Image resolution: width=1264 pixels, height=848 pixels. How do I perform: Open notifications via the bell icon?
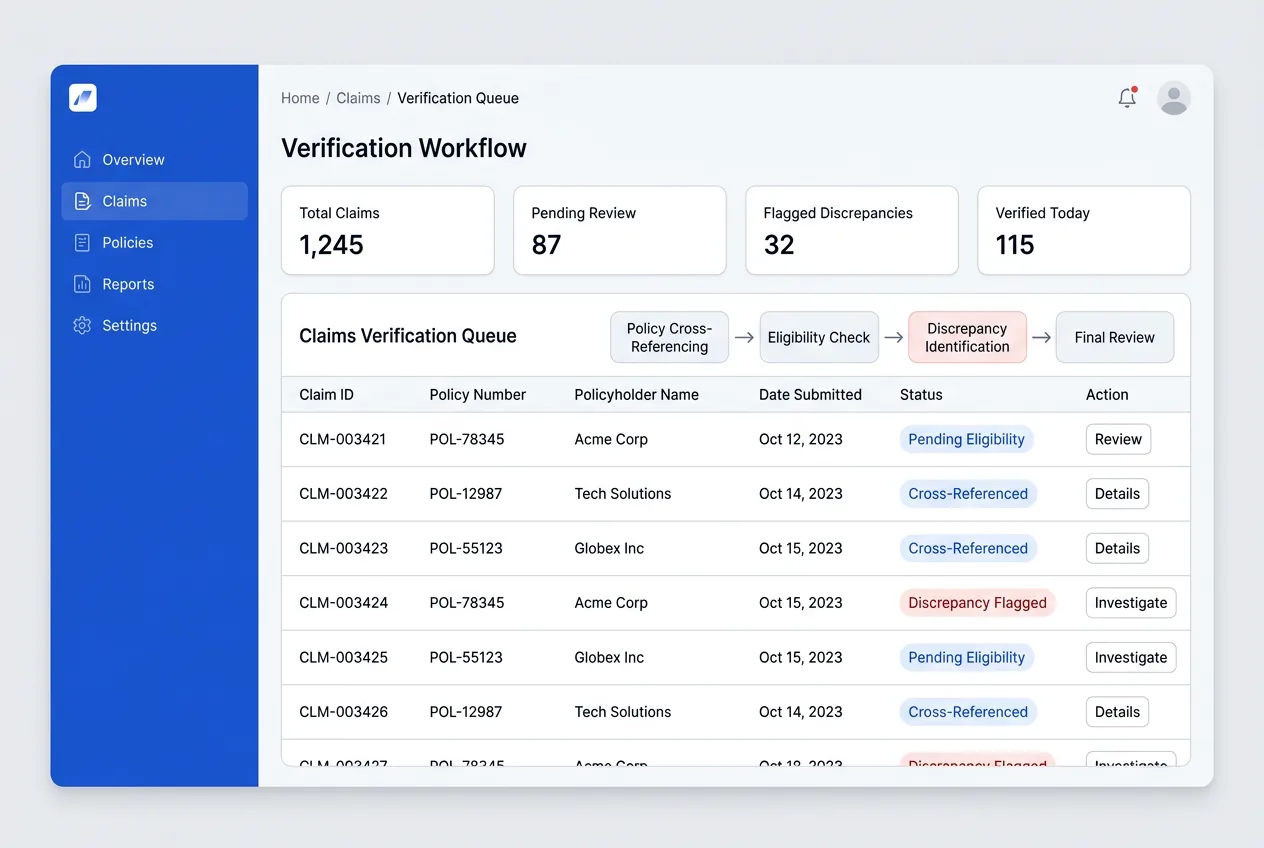click(x=1126, y=97)
